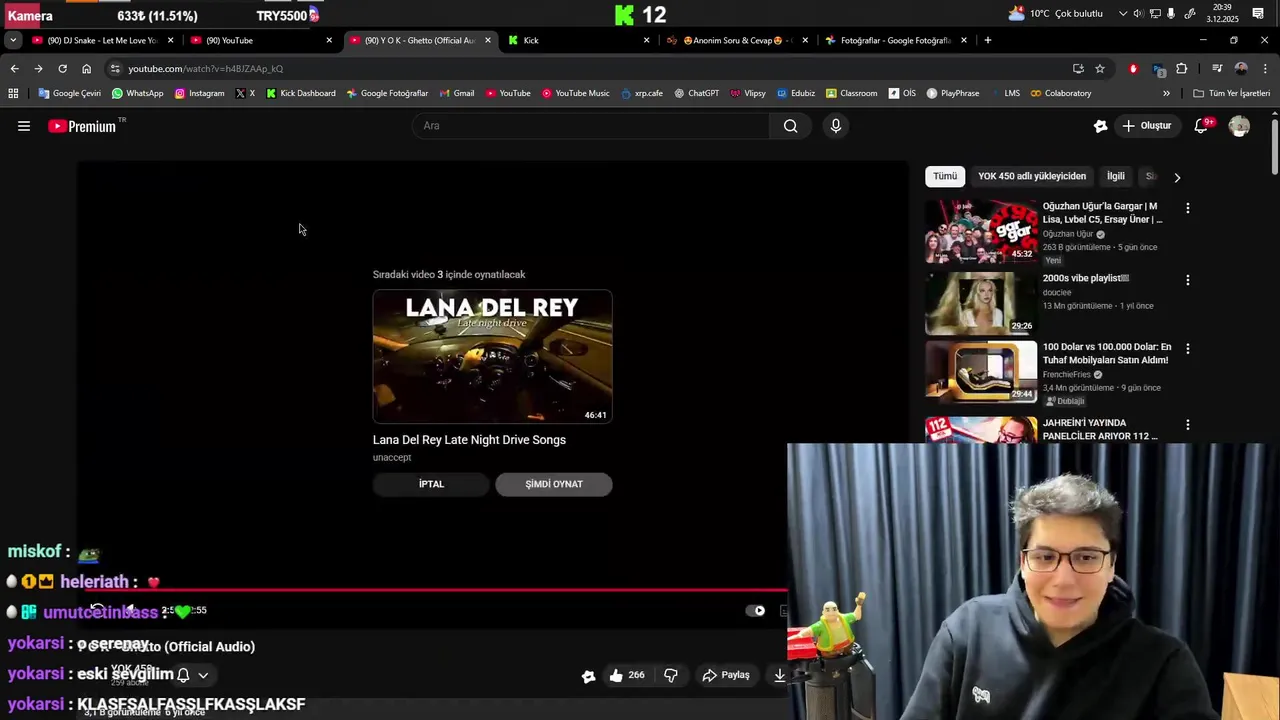
Task: Click the Oluştur create button
Action: point(1146,126)
